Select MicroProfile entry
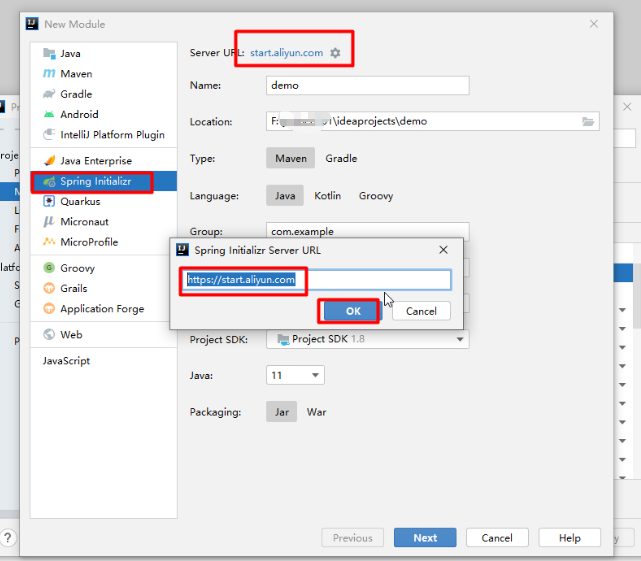 103,242
